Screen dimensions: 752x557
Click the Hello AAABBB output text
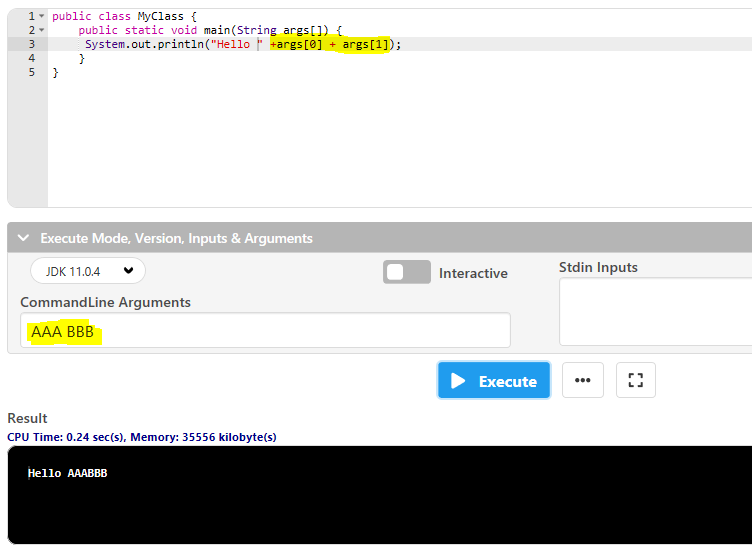click(x=68, y=473)
